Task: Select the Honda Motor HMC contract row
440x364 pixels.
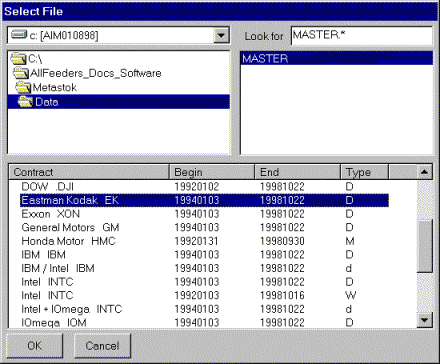Action: click(204, 241)
